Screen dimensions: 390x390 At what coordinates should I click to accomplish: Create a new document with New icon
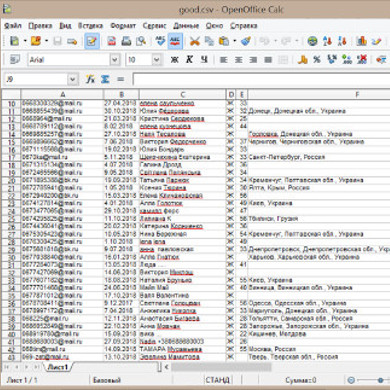click(14, 41)
